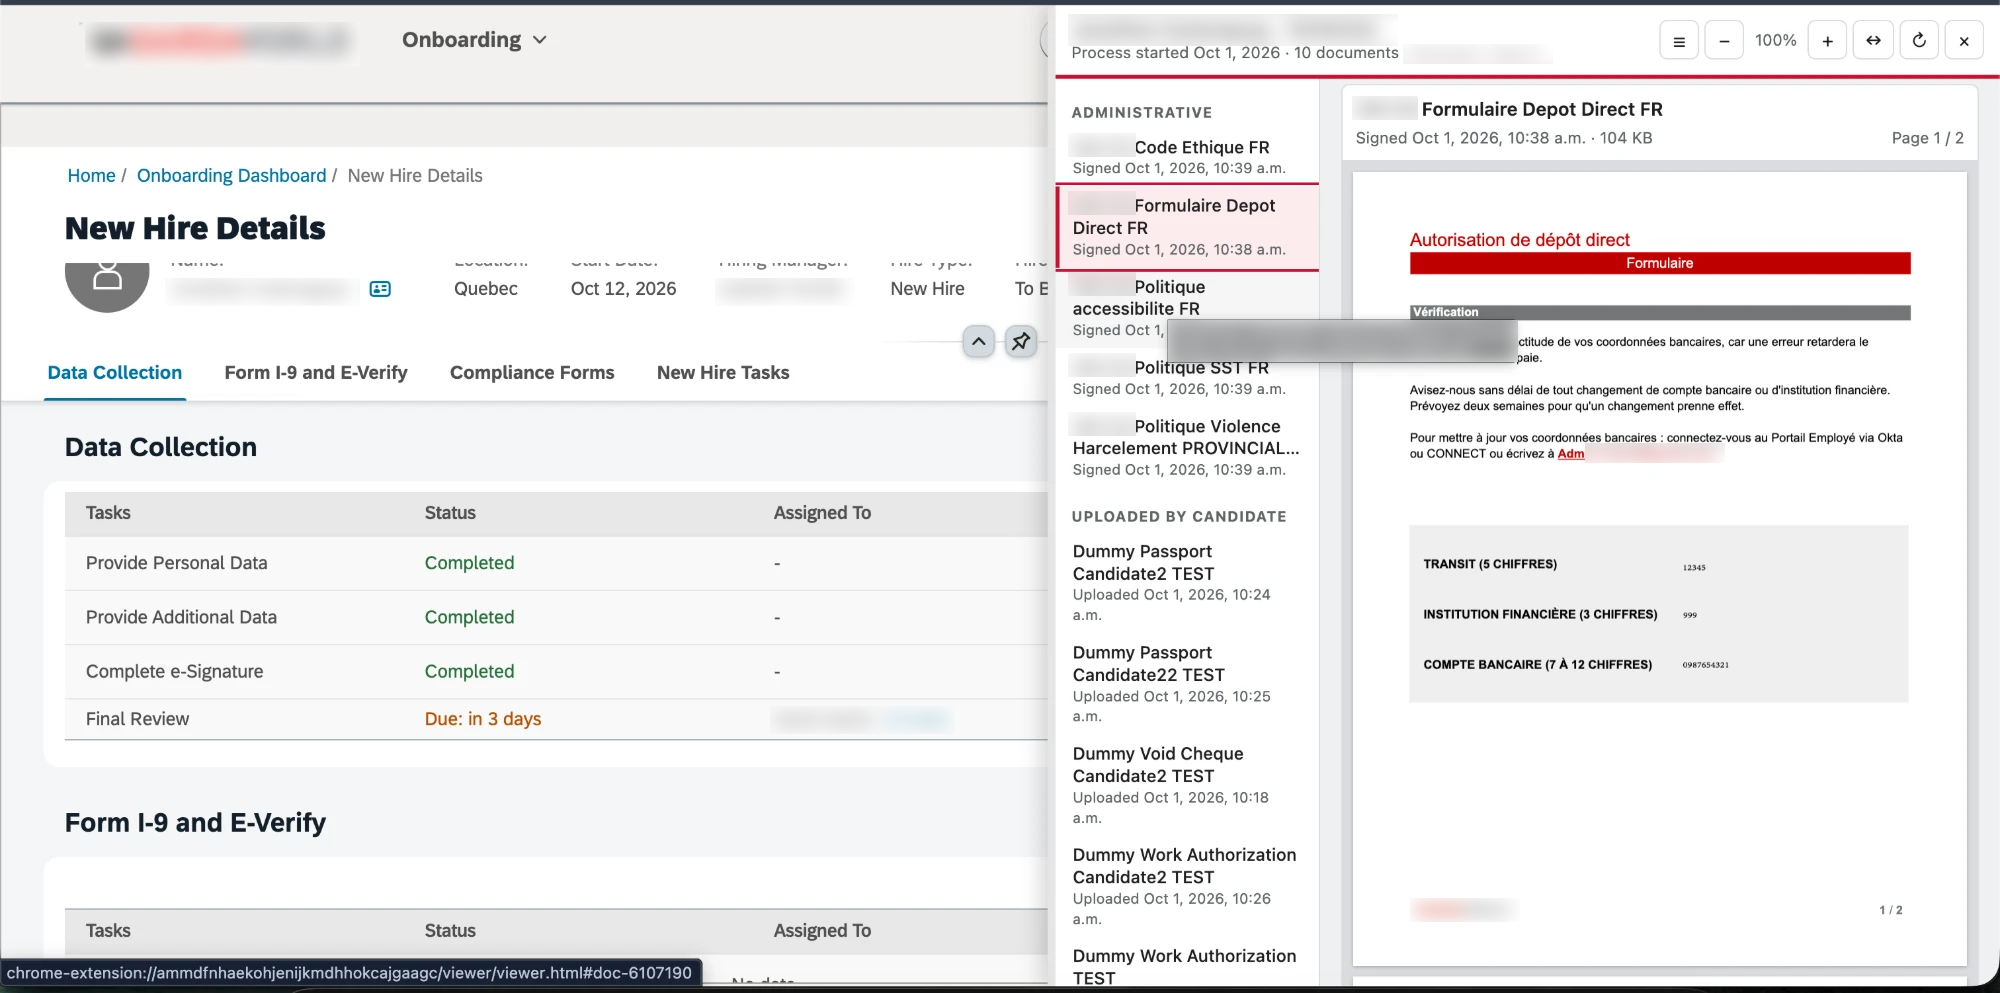Open Dummy Passport Candidate2 TEST upload
The height and width of the screenshot is (993, 2000).
(1187, 583)
